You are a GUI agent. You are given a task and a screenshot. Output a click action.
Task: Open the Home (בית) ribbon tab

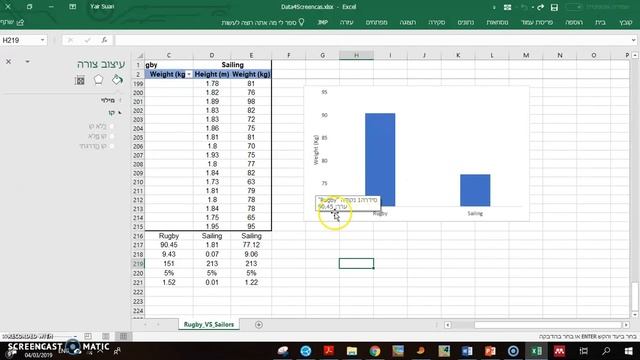pyautogui.click(x=600, y=22)
